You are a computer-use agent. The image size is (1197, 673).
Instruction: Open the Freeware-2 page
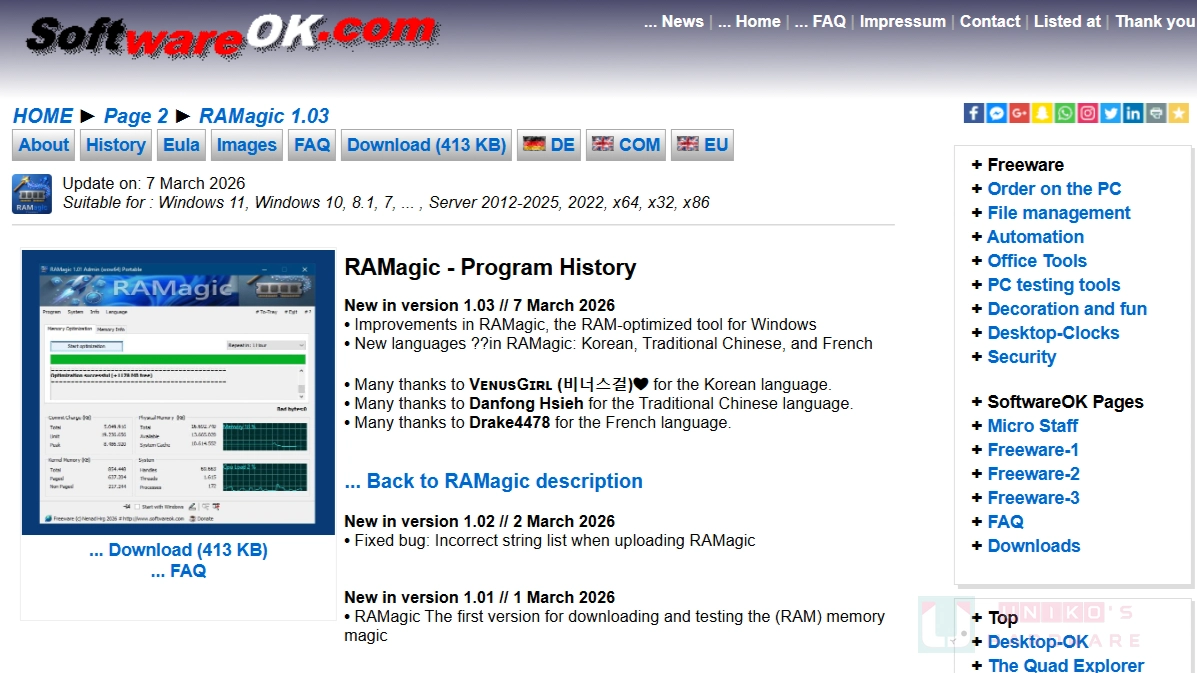tap(1034, 474)
